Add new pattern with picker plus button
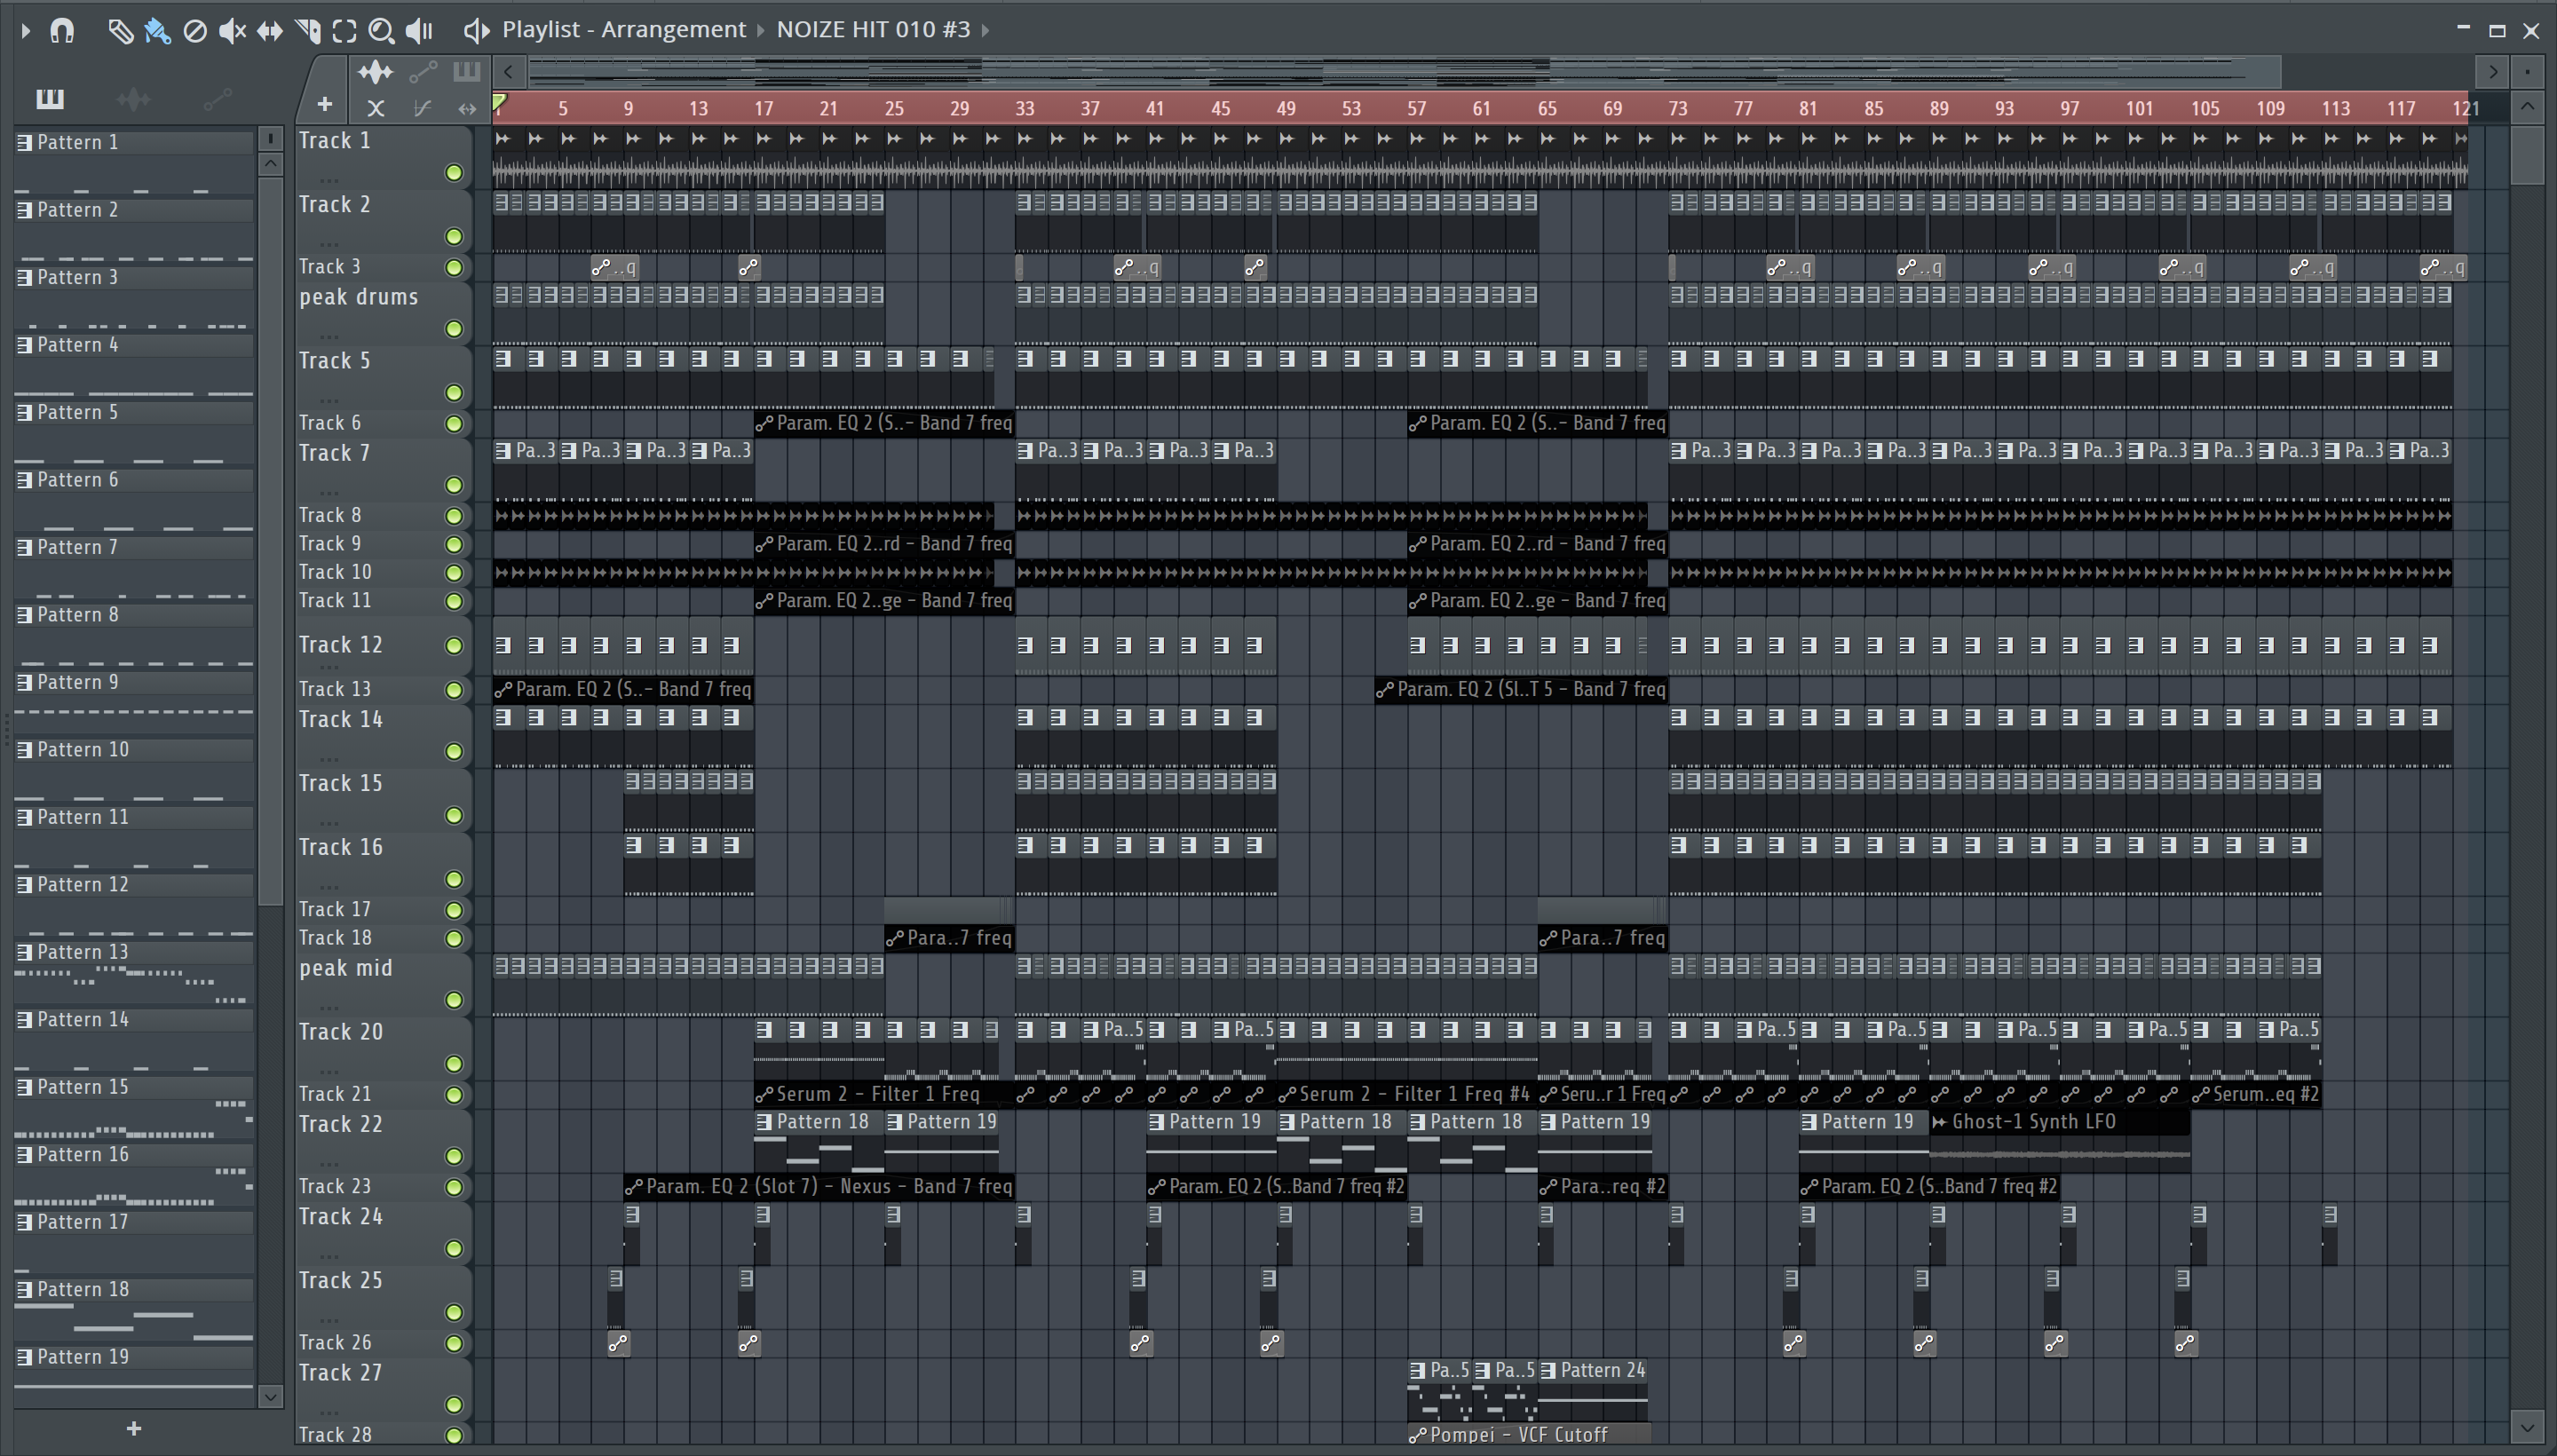This screenshot has width=2557, height=1456. click(x=134, y=1429)
